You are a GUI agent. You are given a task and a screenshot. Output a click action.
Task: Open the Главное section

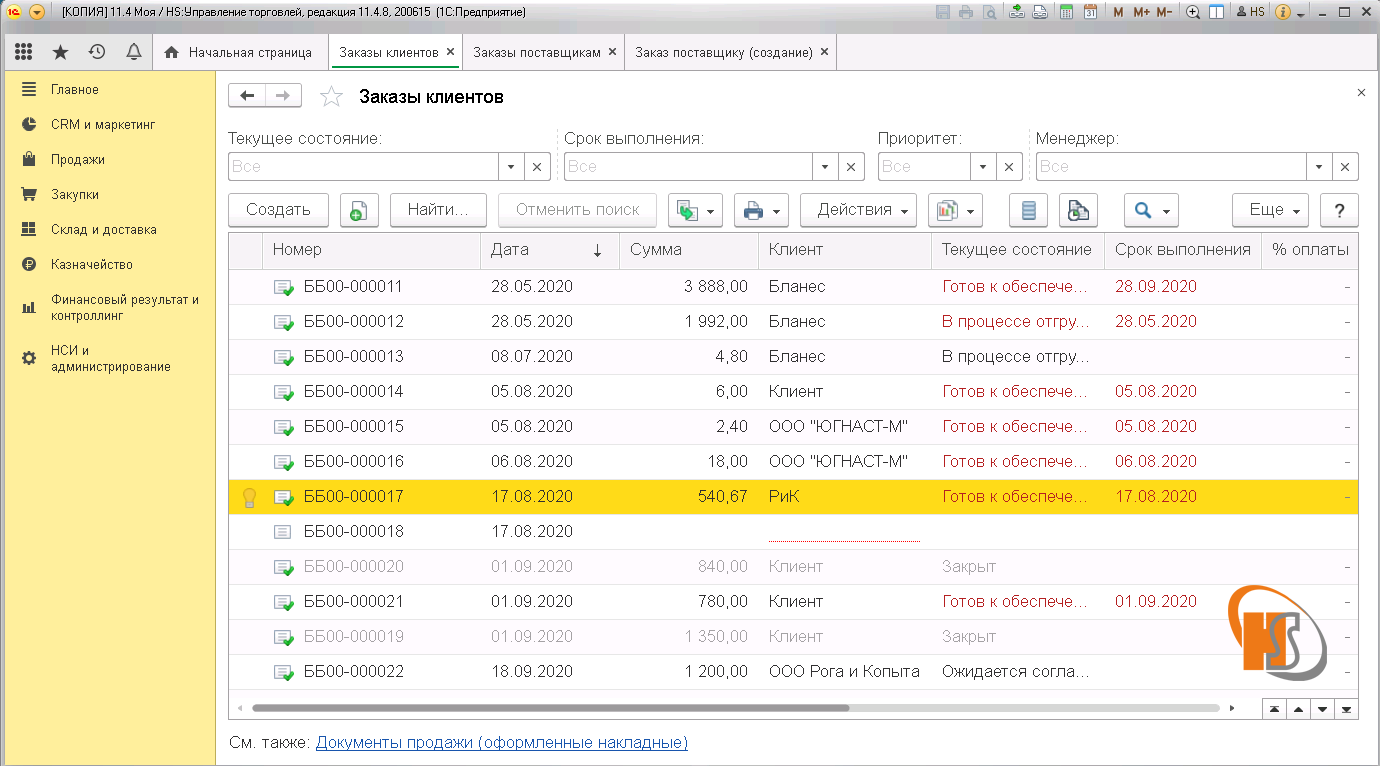tap(110, 90)
